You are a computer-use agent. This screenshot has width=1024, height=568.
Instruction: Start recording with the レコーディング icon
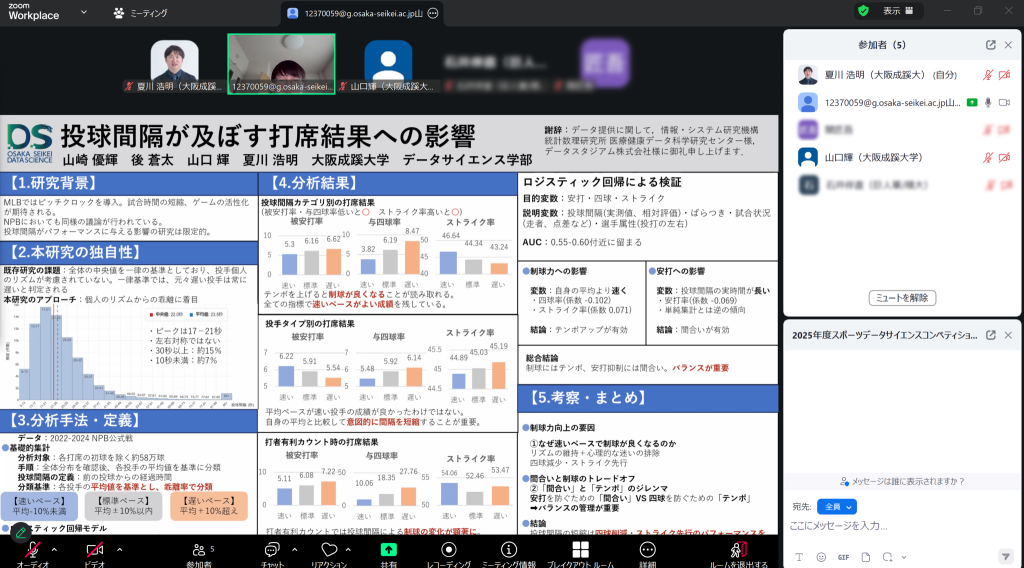click(x=449, y=550)
